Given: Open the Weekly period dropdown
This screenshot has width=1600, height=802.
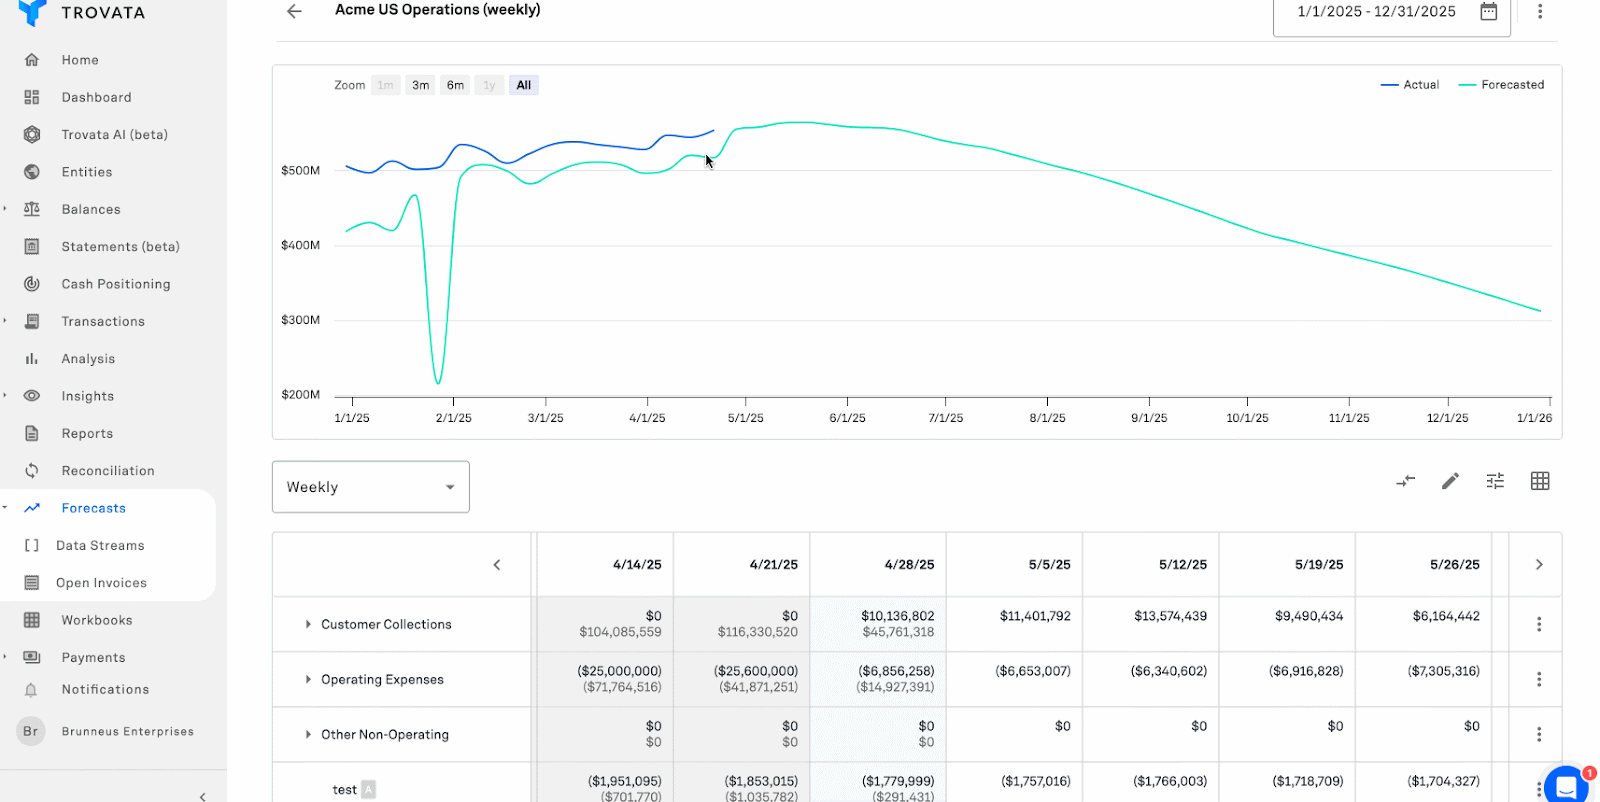Looking at the screenshot, I should click(x=370, y=487).
